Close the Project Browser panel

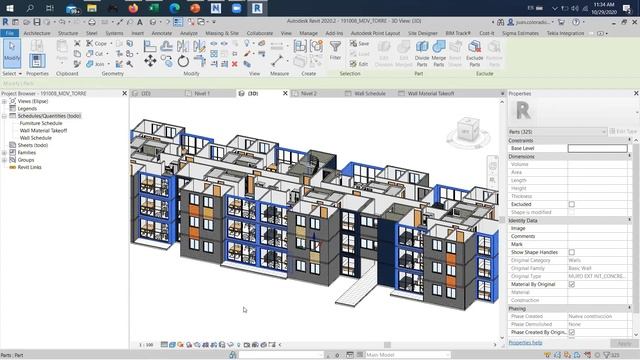pyautogui.click(x=124, y=93)
